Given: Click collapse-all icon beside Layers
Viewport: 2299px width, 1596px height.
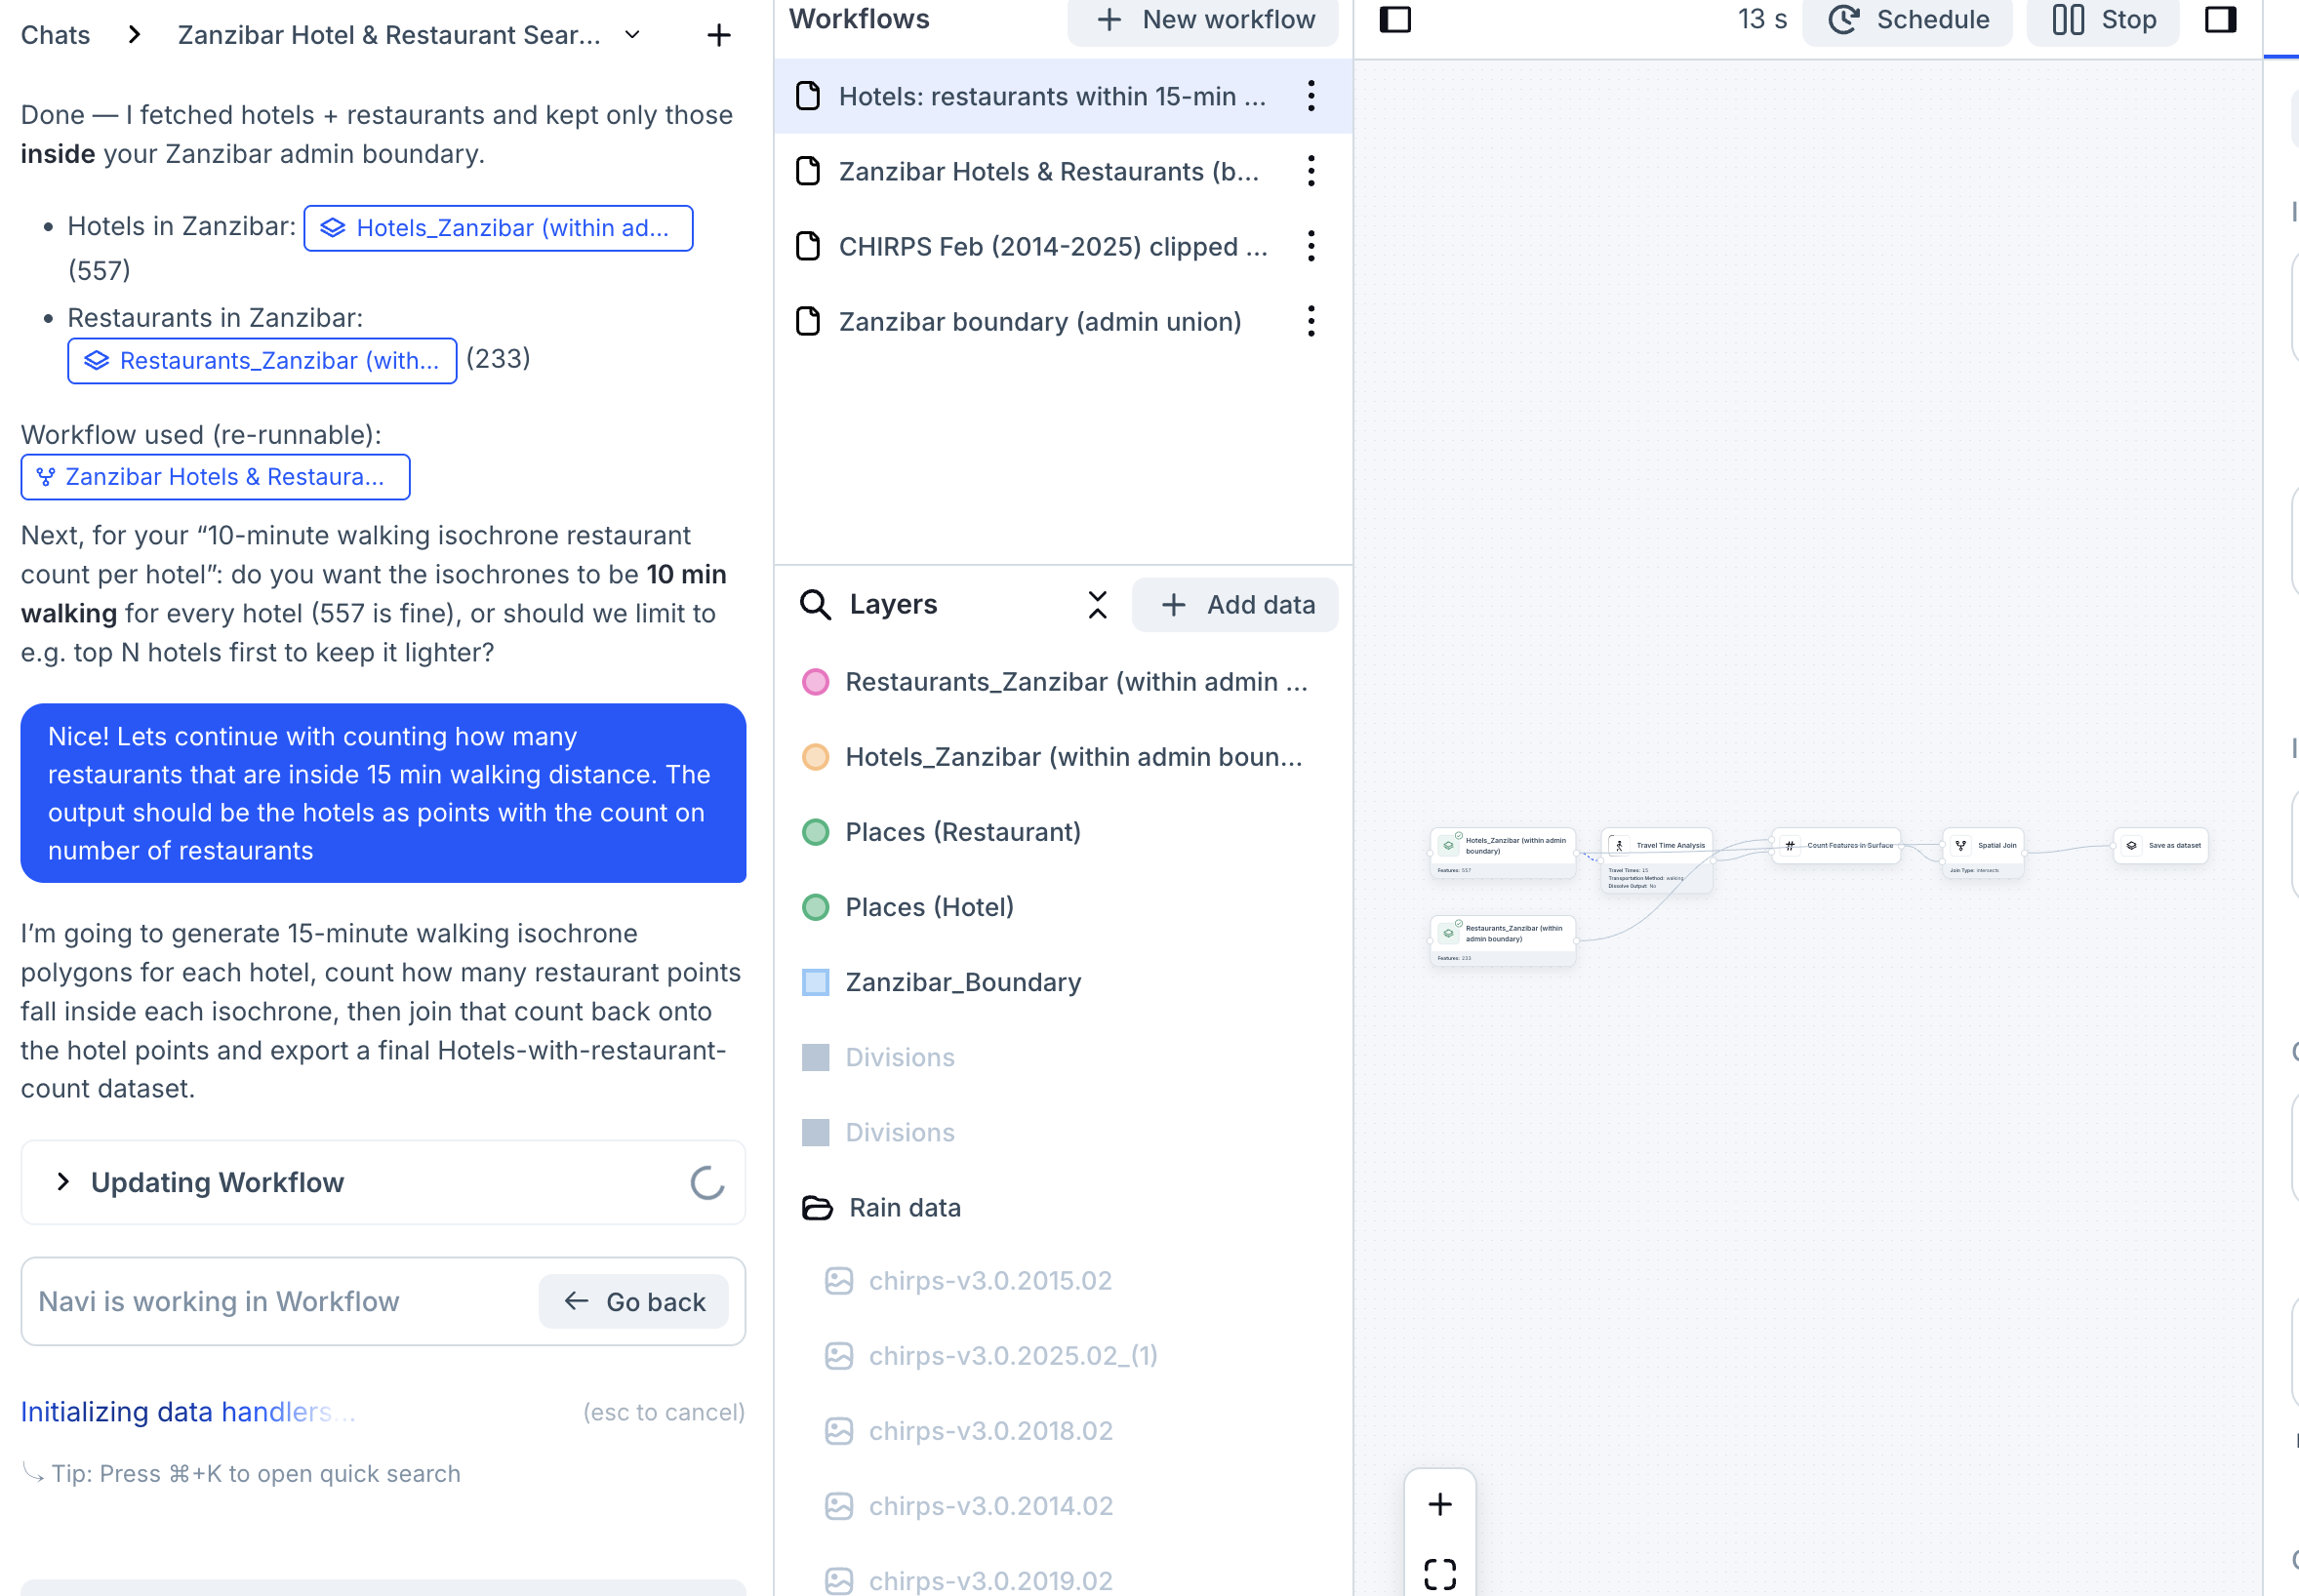Looking at the screenshot, I should coord(1097,604).
